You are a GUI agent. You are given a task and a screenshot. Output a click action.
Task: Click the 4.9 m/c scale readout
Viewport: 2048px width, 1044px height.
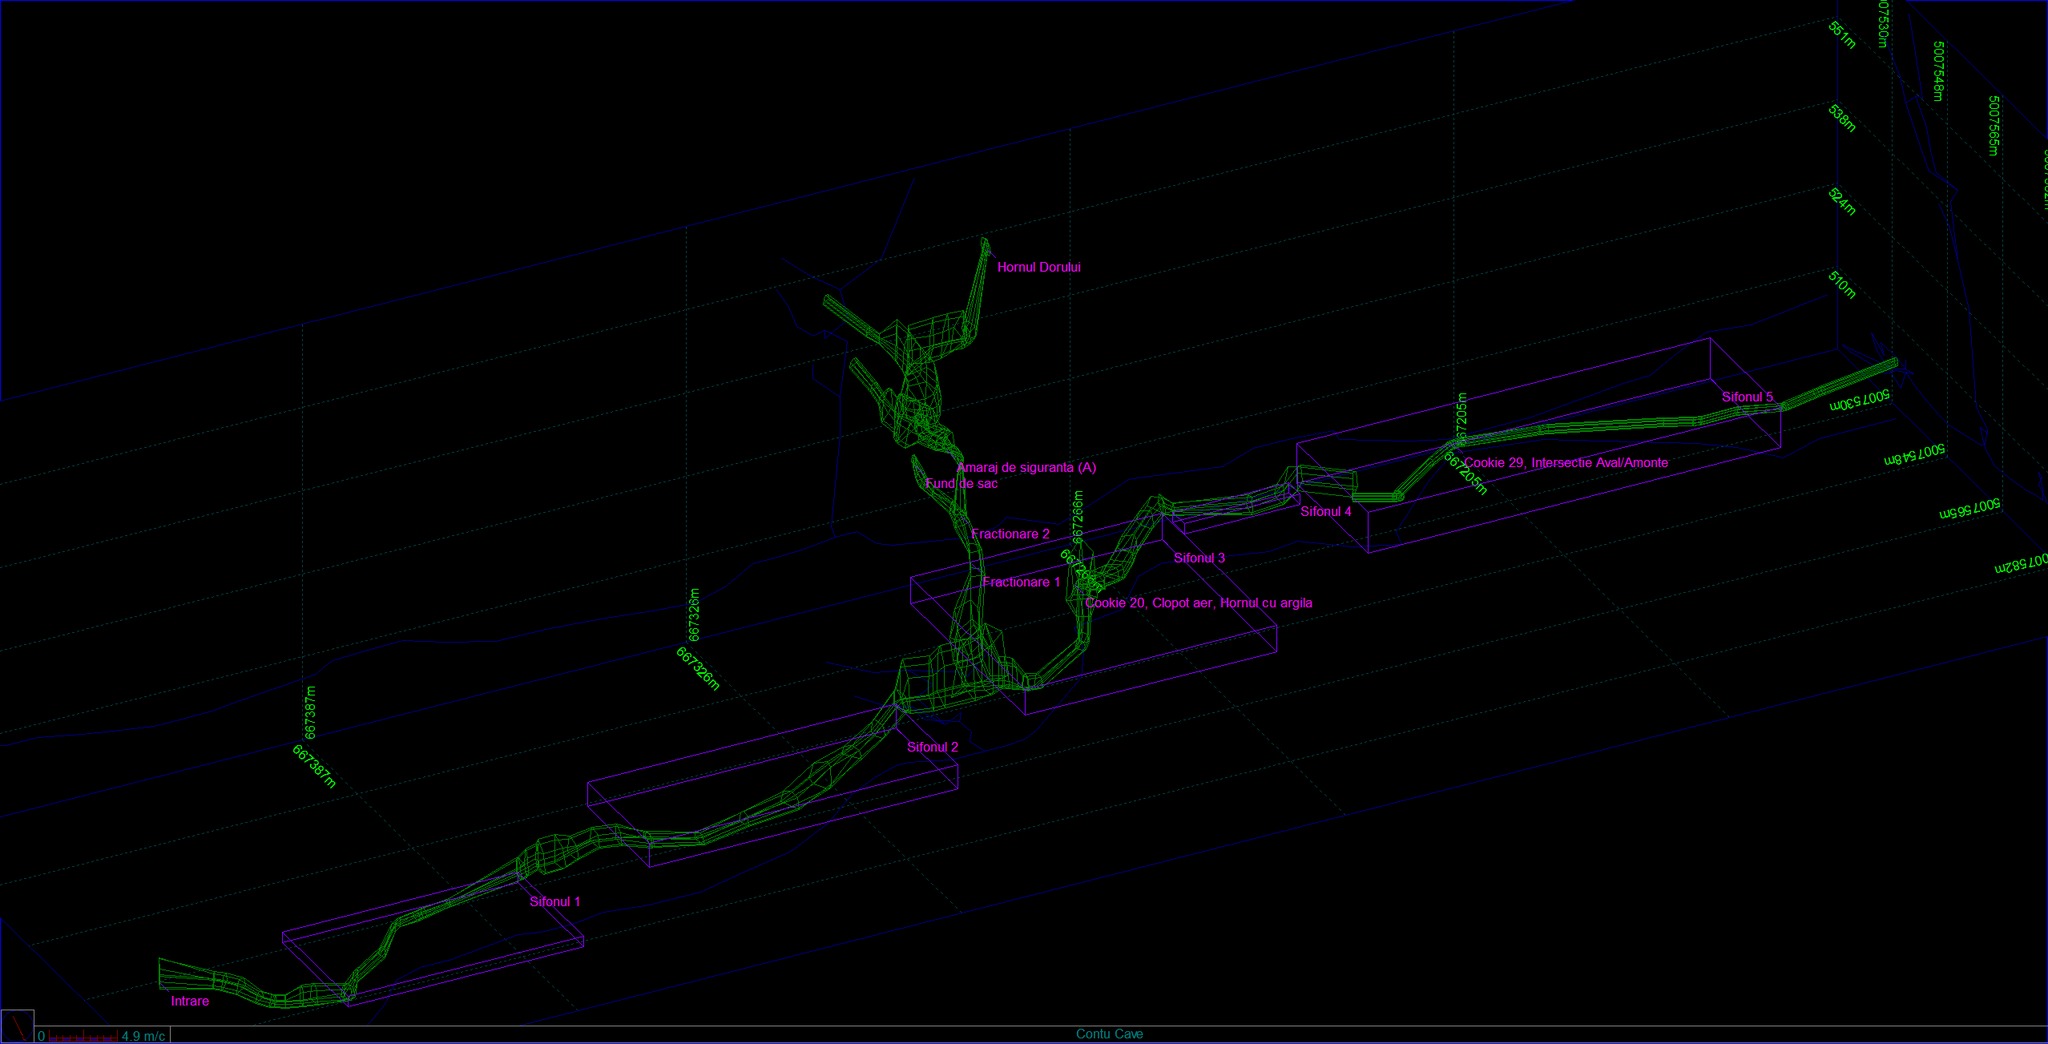(x=143, y=1036)
